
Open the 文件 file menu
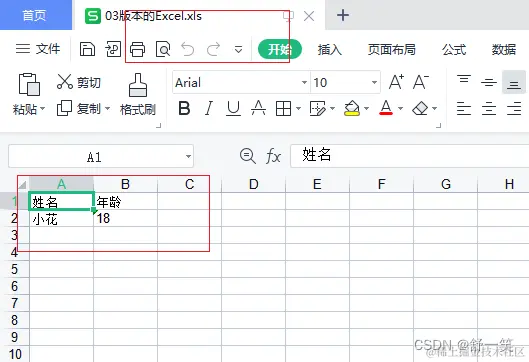pyautogui.click(x=38, y=49)
